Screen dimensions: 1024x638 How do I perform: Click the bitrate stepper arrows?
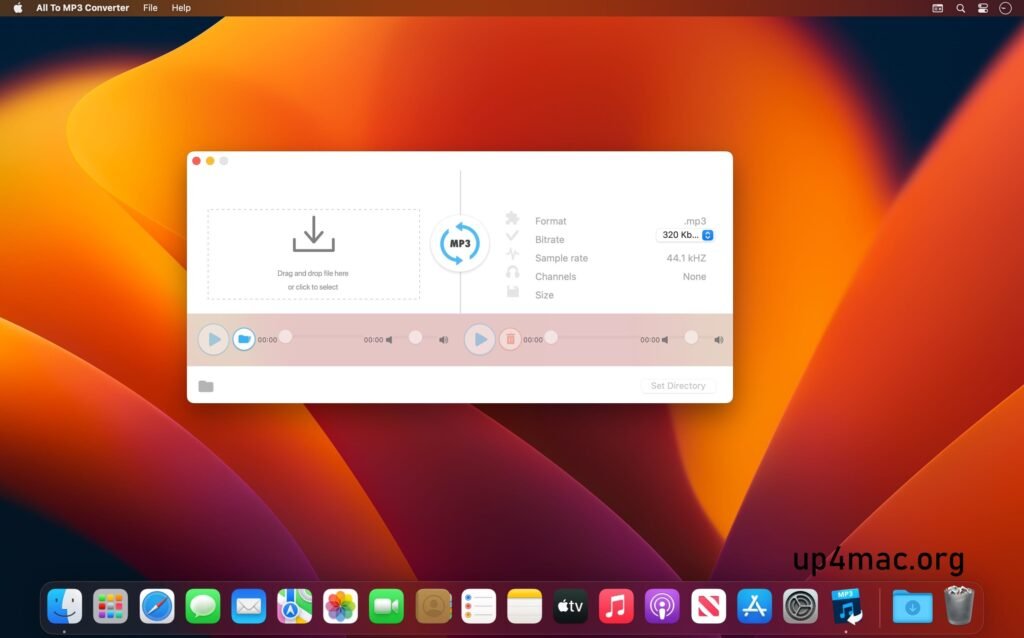[x=706, y=235]
